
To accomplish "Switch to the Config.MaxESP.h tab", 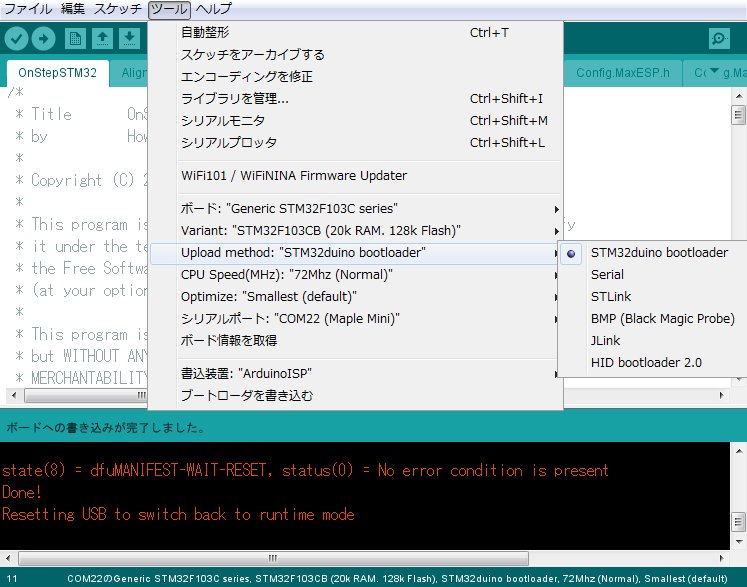I will 622,73.
